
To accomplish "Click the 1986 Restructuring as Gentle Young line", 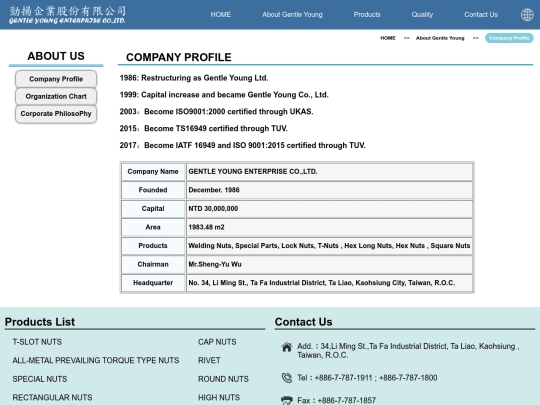I will point(194,78).
